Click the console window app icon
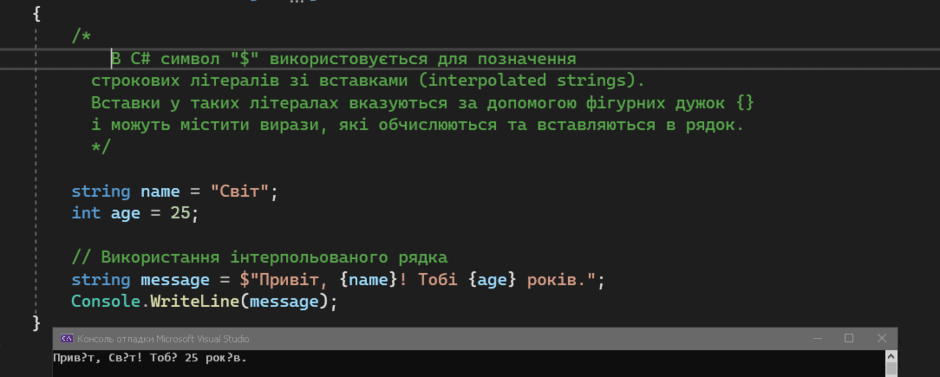Image resolution: width=940 pixels, height=377 pixels. pos(67,339)
